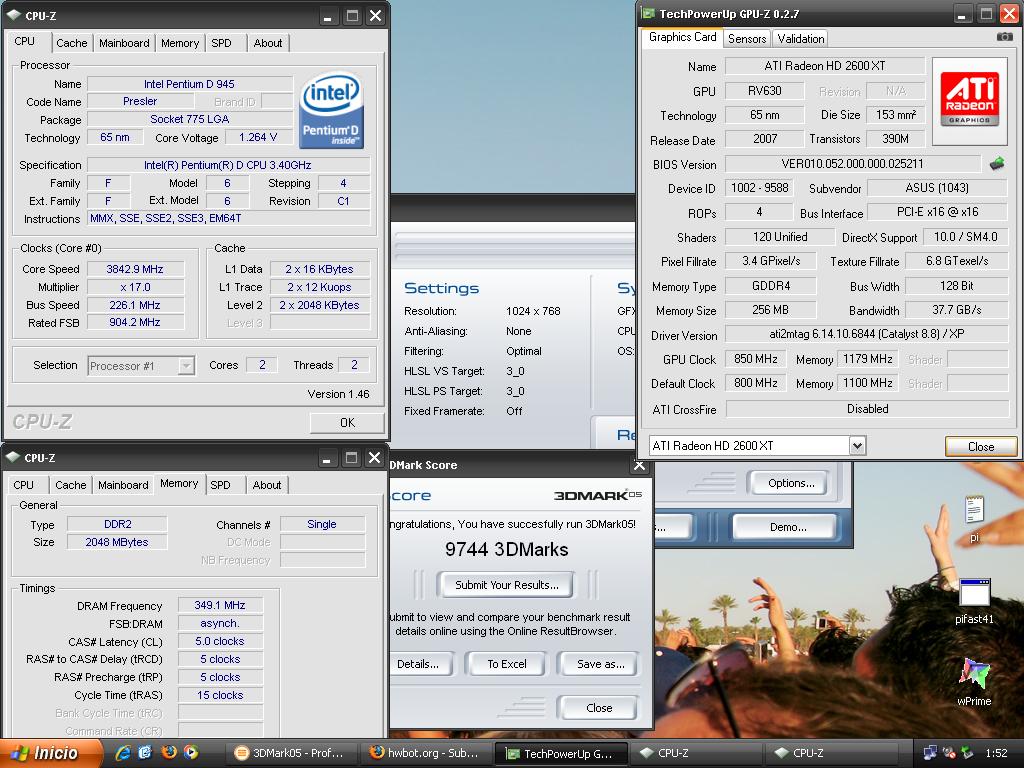Switch to the Validation tab in GPU-Z
This screenshot has width=1024, height=768.
click(801, 39)
